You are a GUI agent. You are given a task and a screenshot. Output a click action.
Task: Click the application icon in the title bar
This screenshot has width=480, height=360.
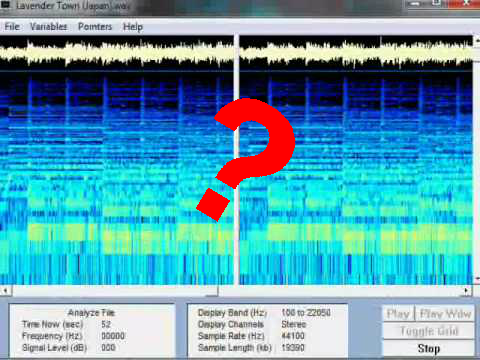point(5,5)
